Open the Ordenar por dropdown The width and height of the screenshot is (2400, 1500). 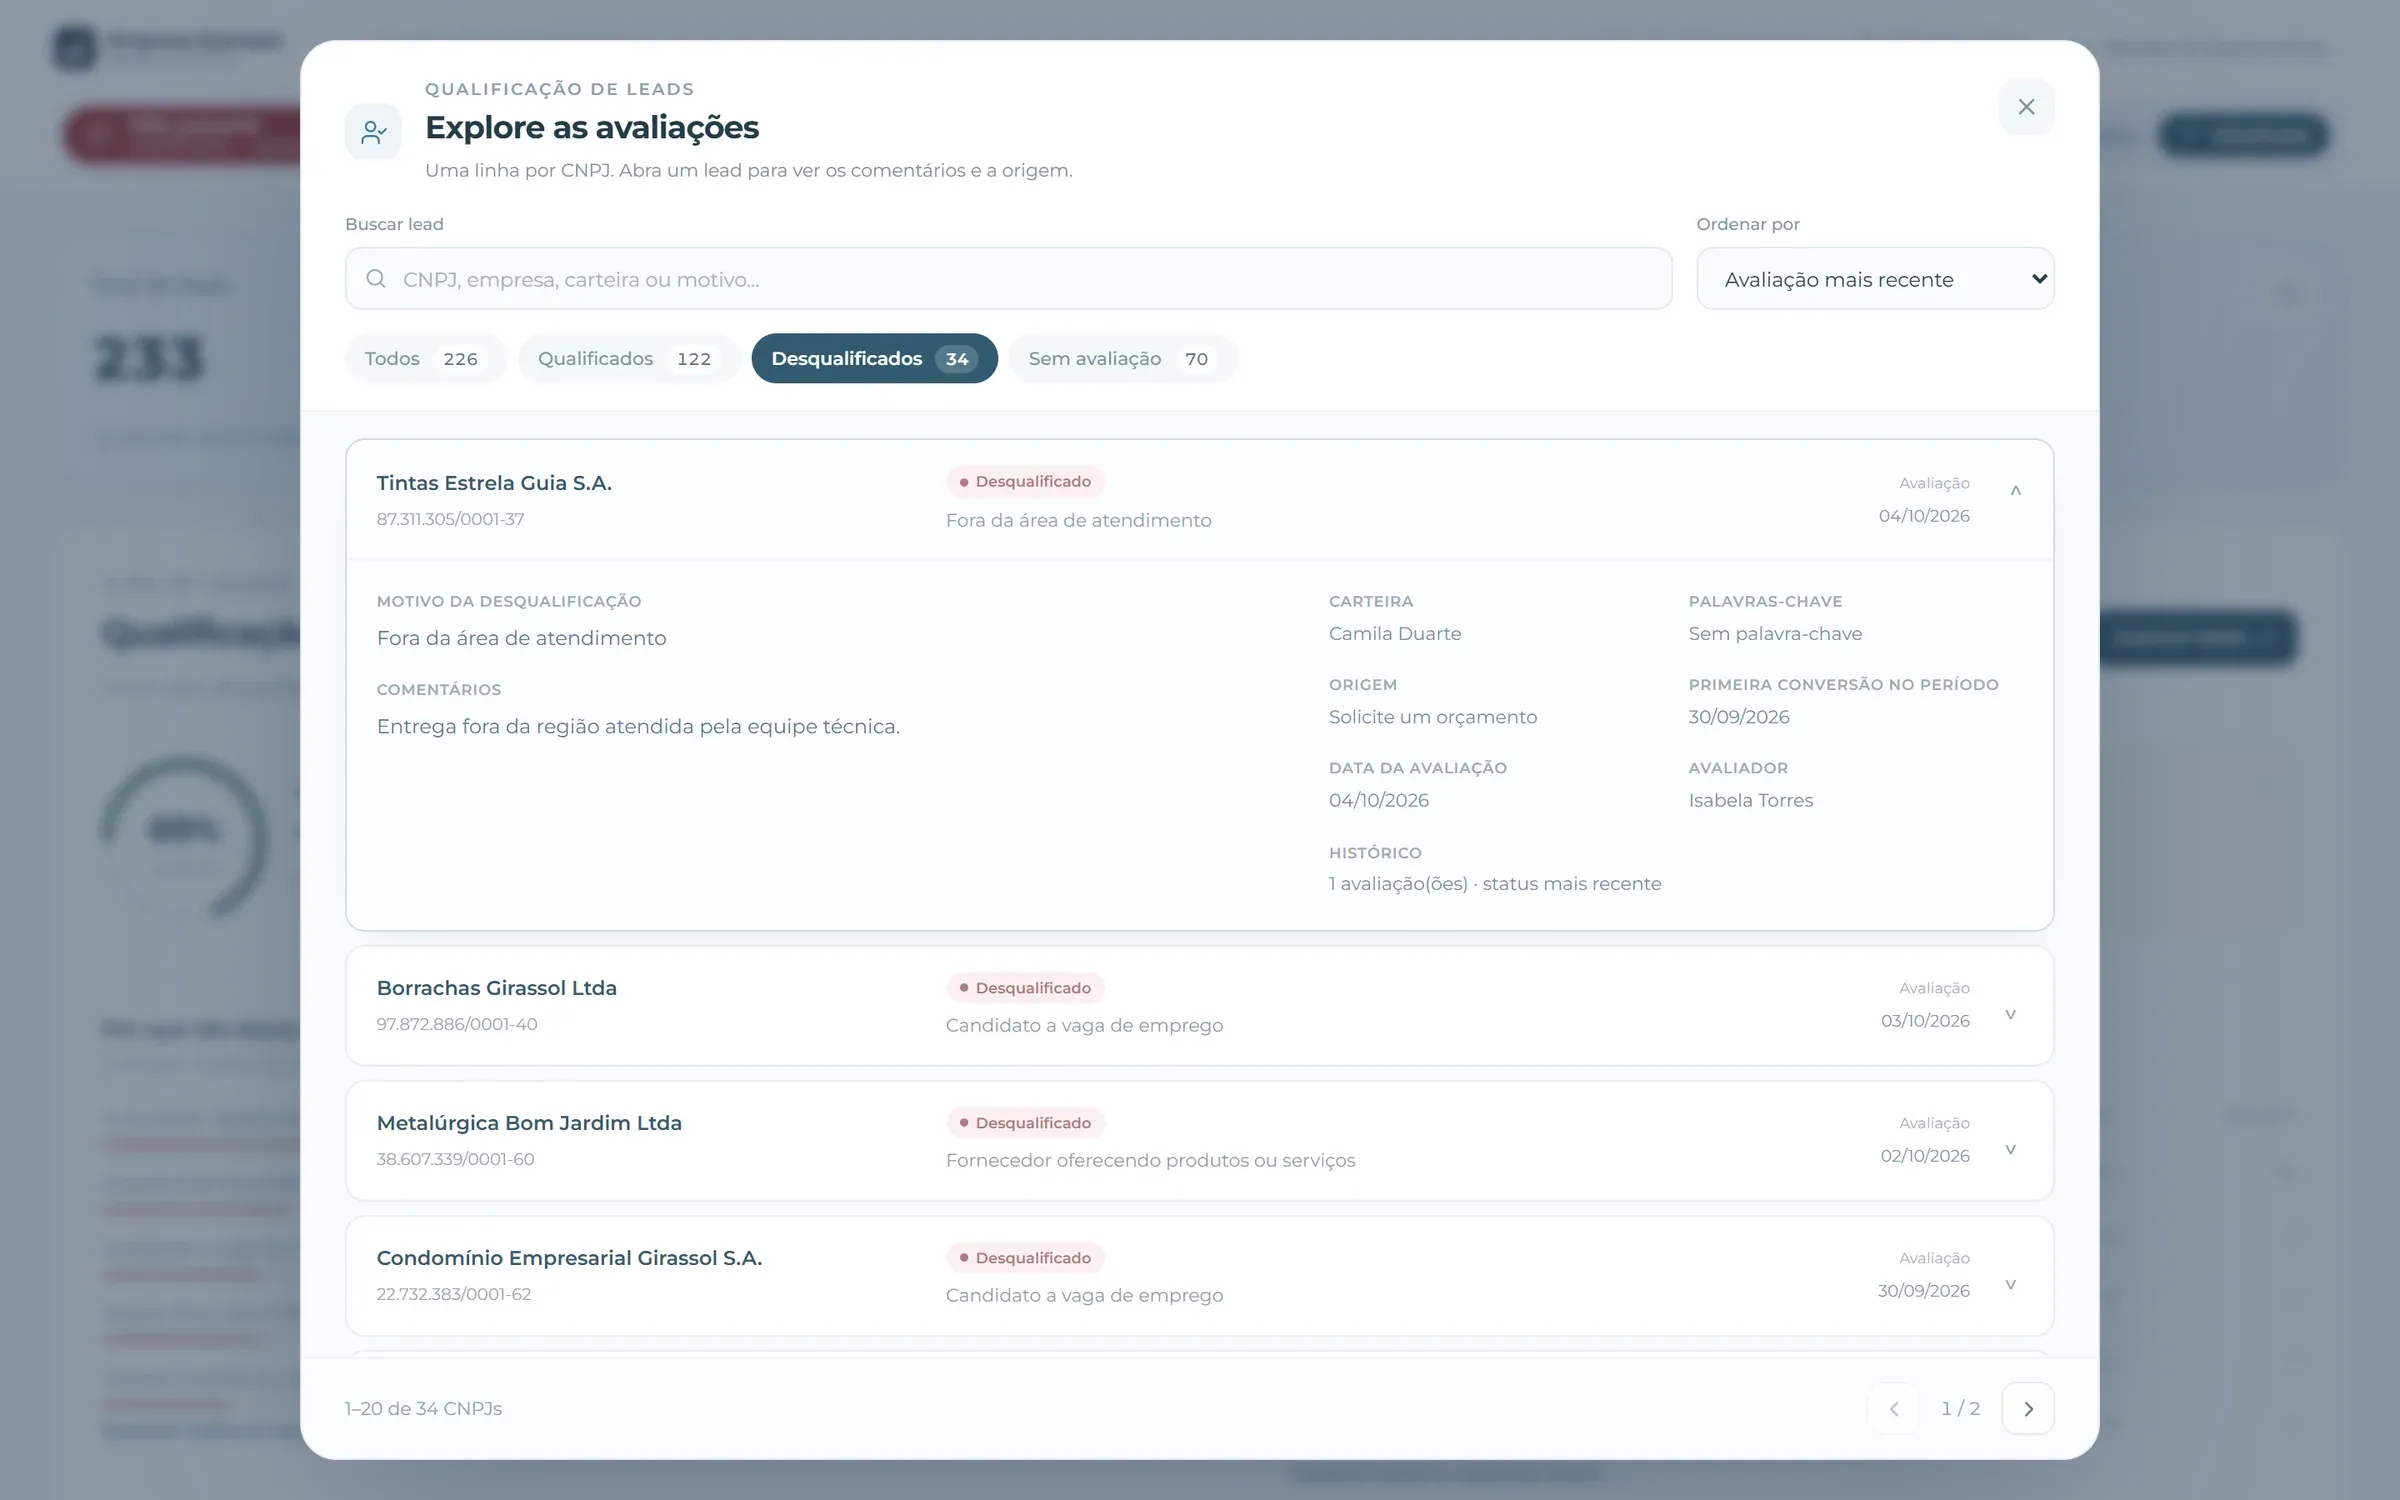1875,279
